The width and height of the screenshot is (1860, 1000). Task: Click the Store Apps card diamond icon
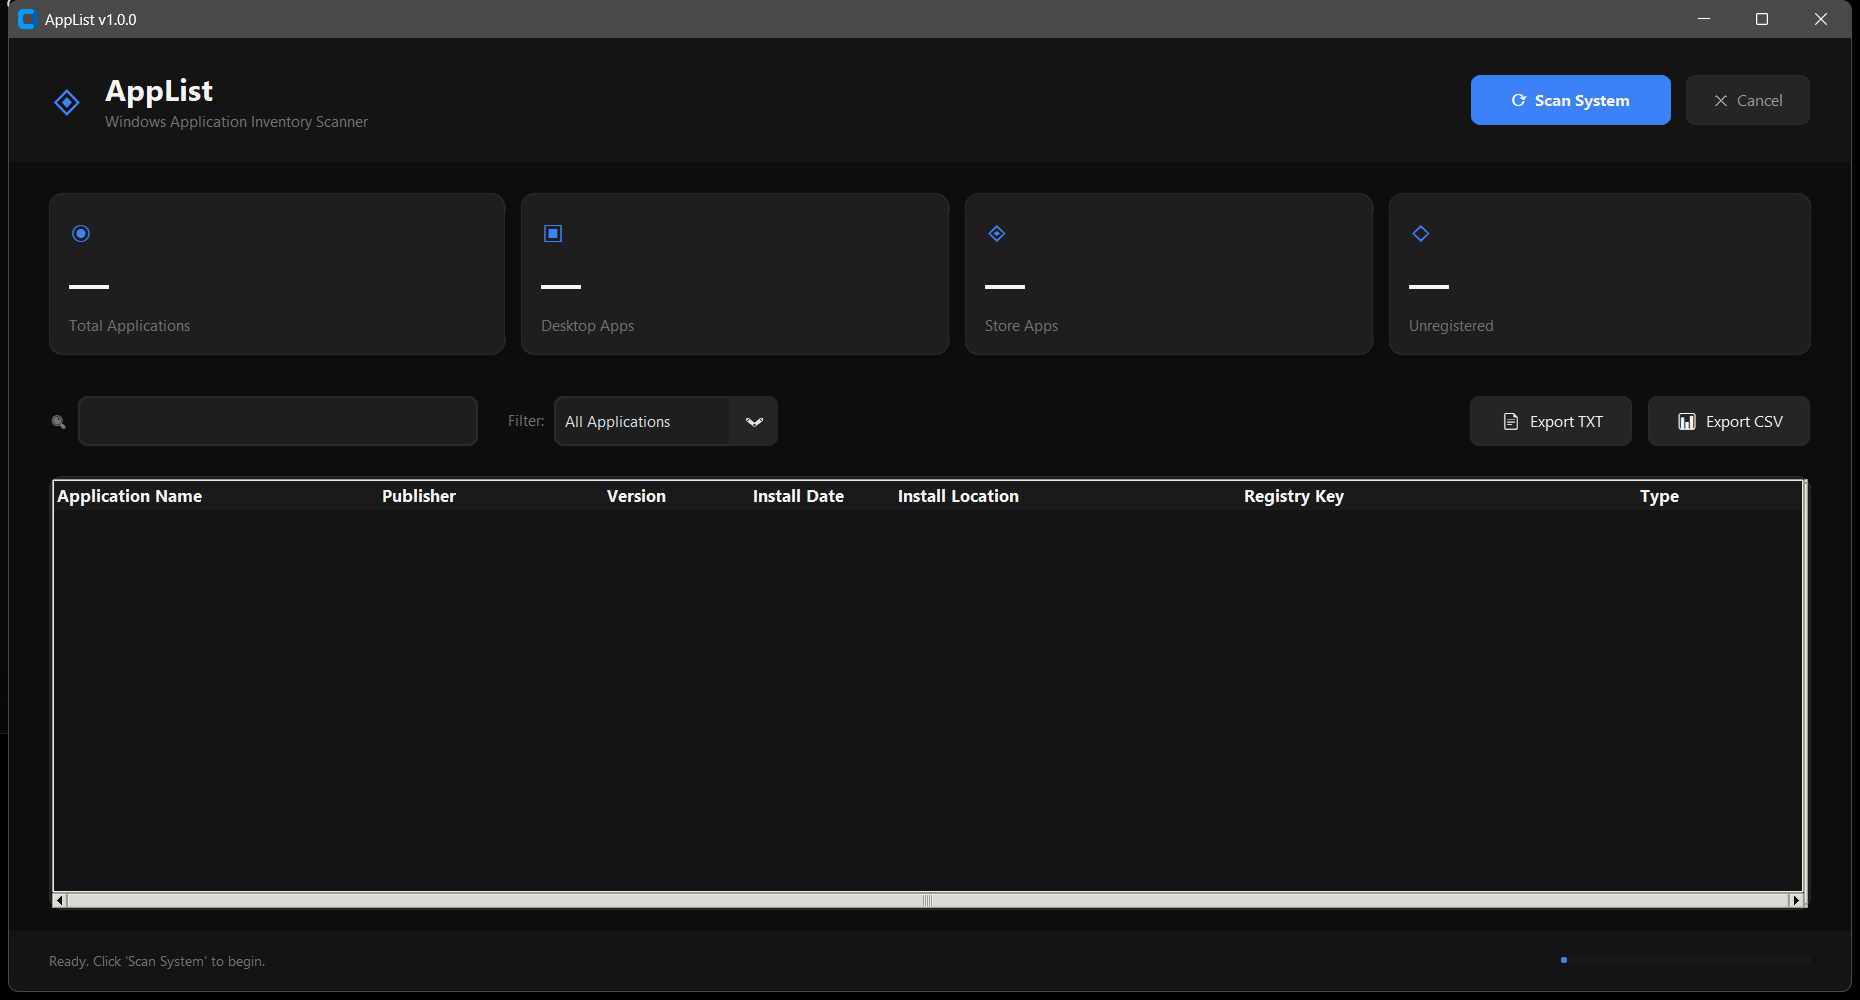pos(996,233)
